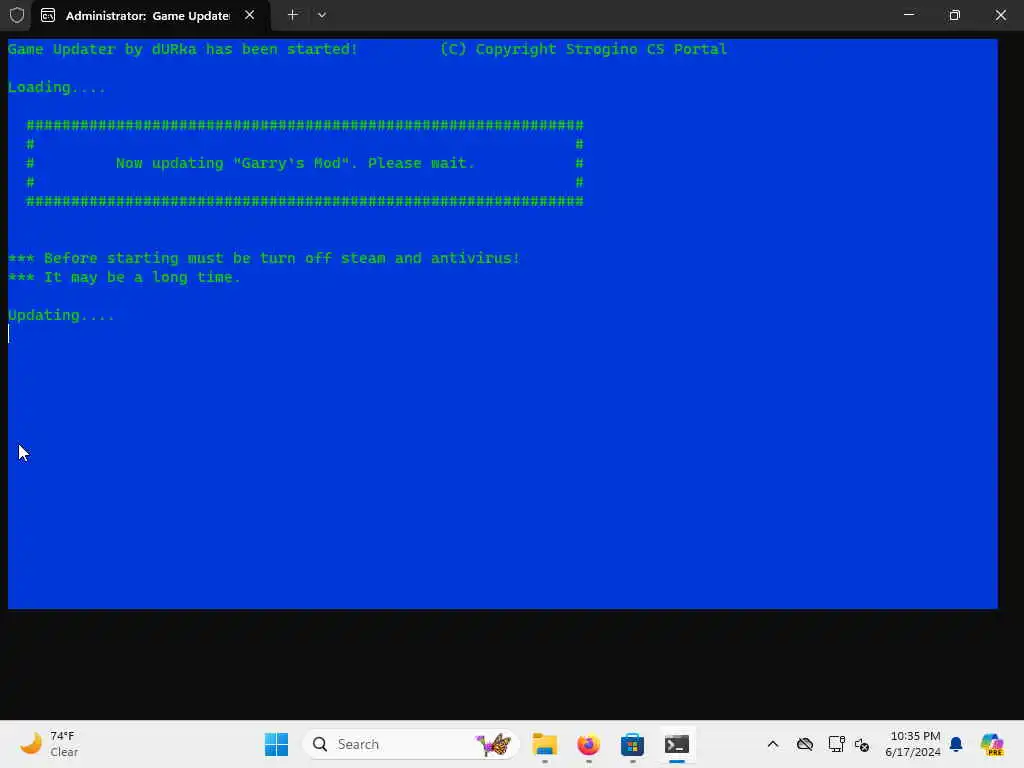Open Copilot preview from the taskbar
1024x768 pixels.
point(992,744)
